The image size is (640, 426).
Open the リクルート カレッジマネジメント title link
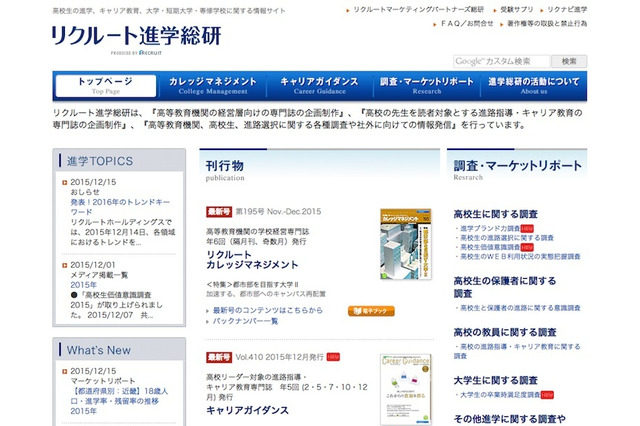[x=252, y=260]
